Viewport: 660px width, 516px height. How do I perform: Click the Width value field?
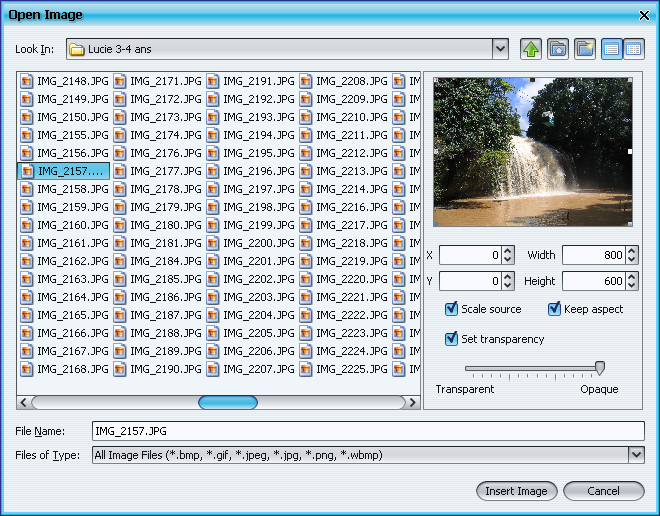[593, 255]
